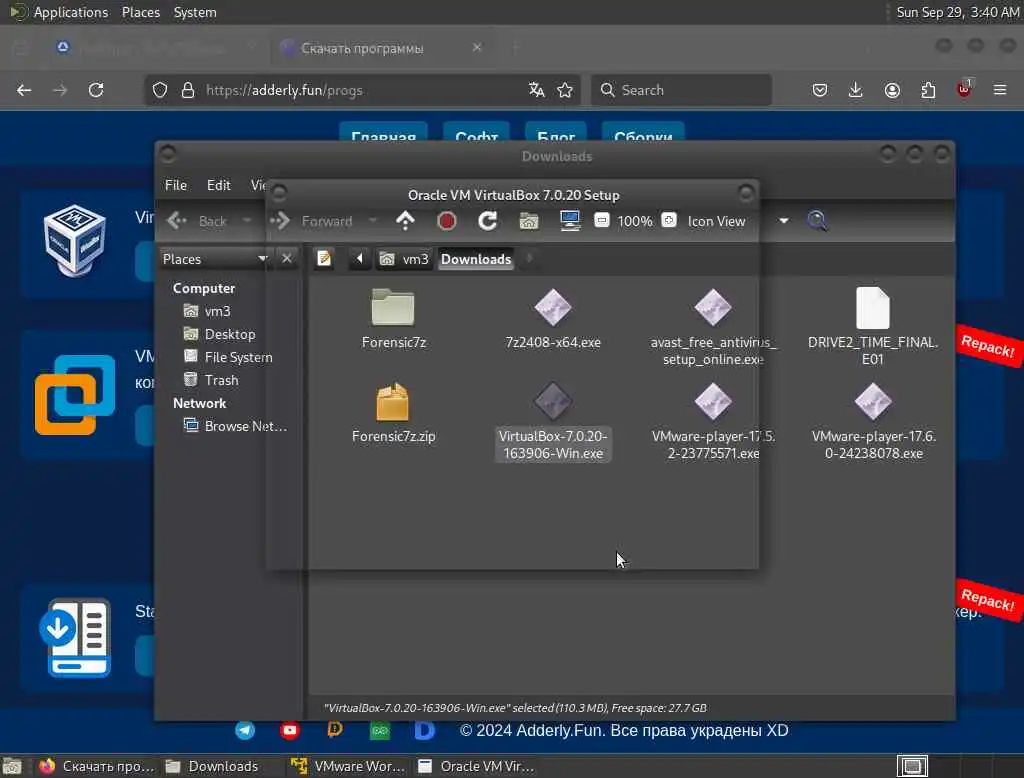The image size is (1024, 778).
Task: Click the zoom in icon right of 100%
Action: coord(669,220)
